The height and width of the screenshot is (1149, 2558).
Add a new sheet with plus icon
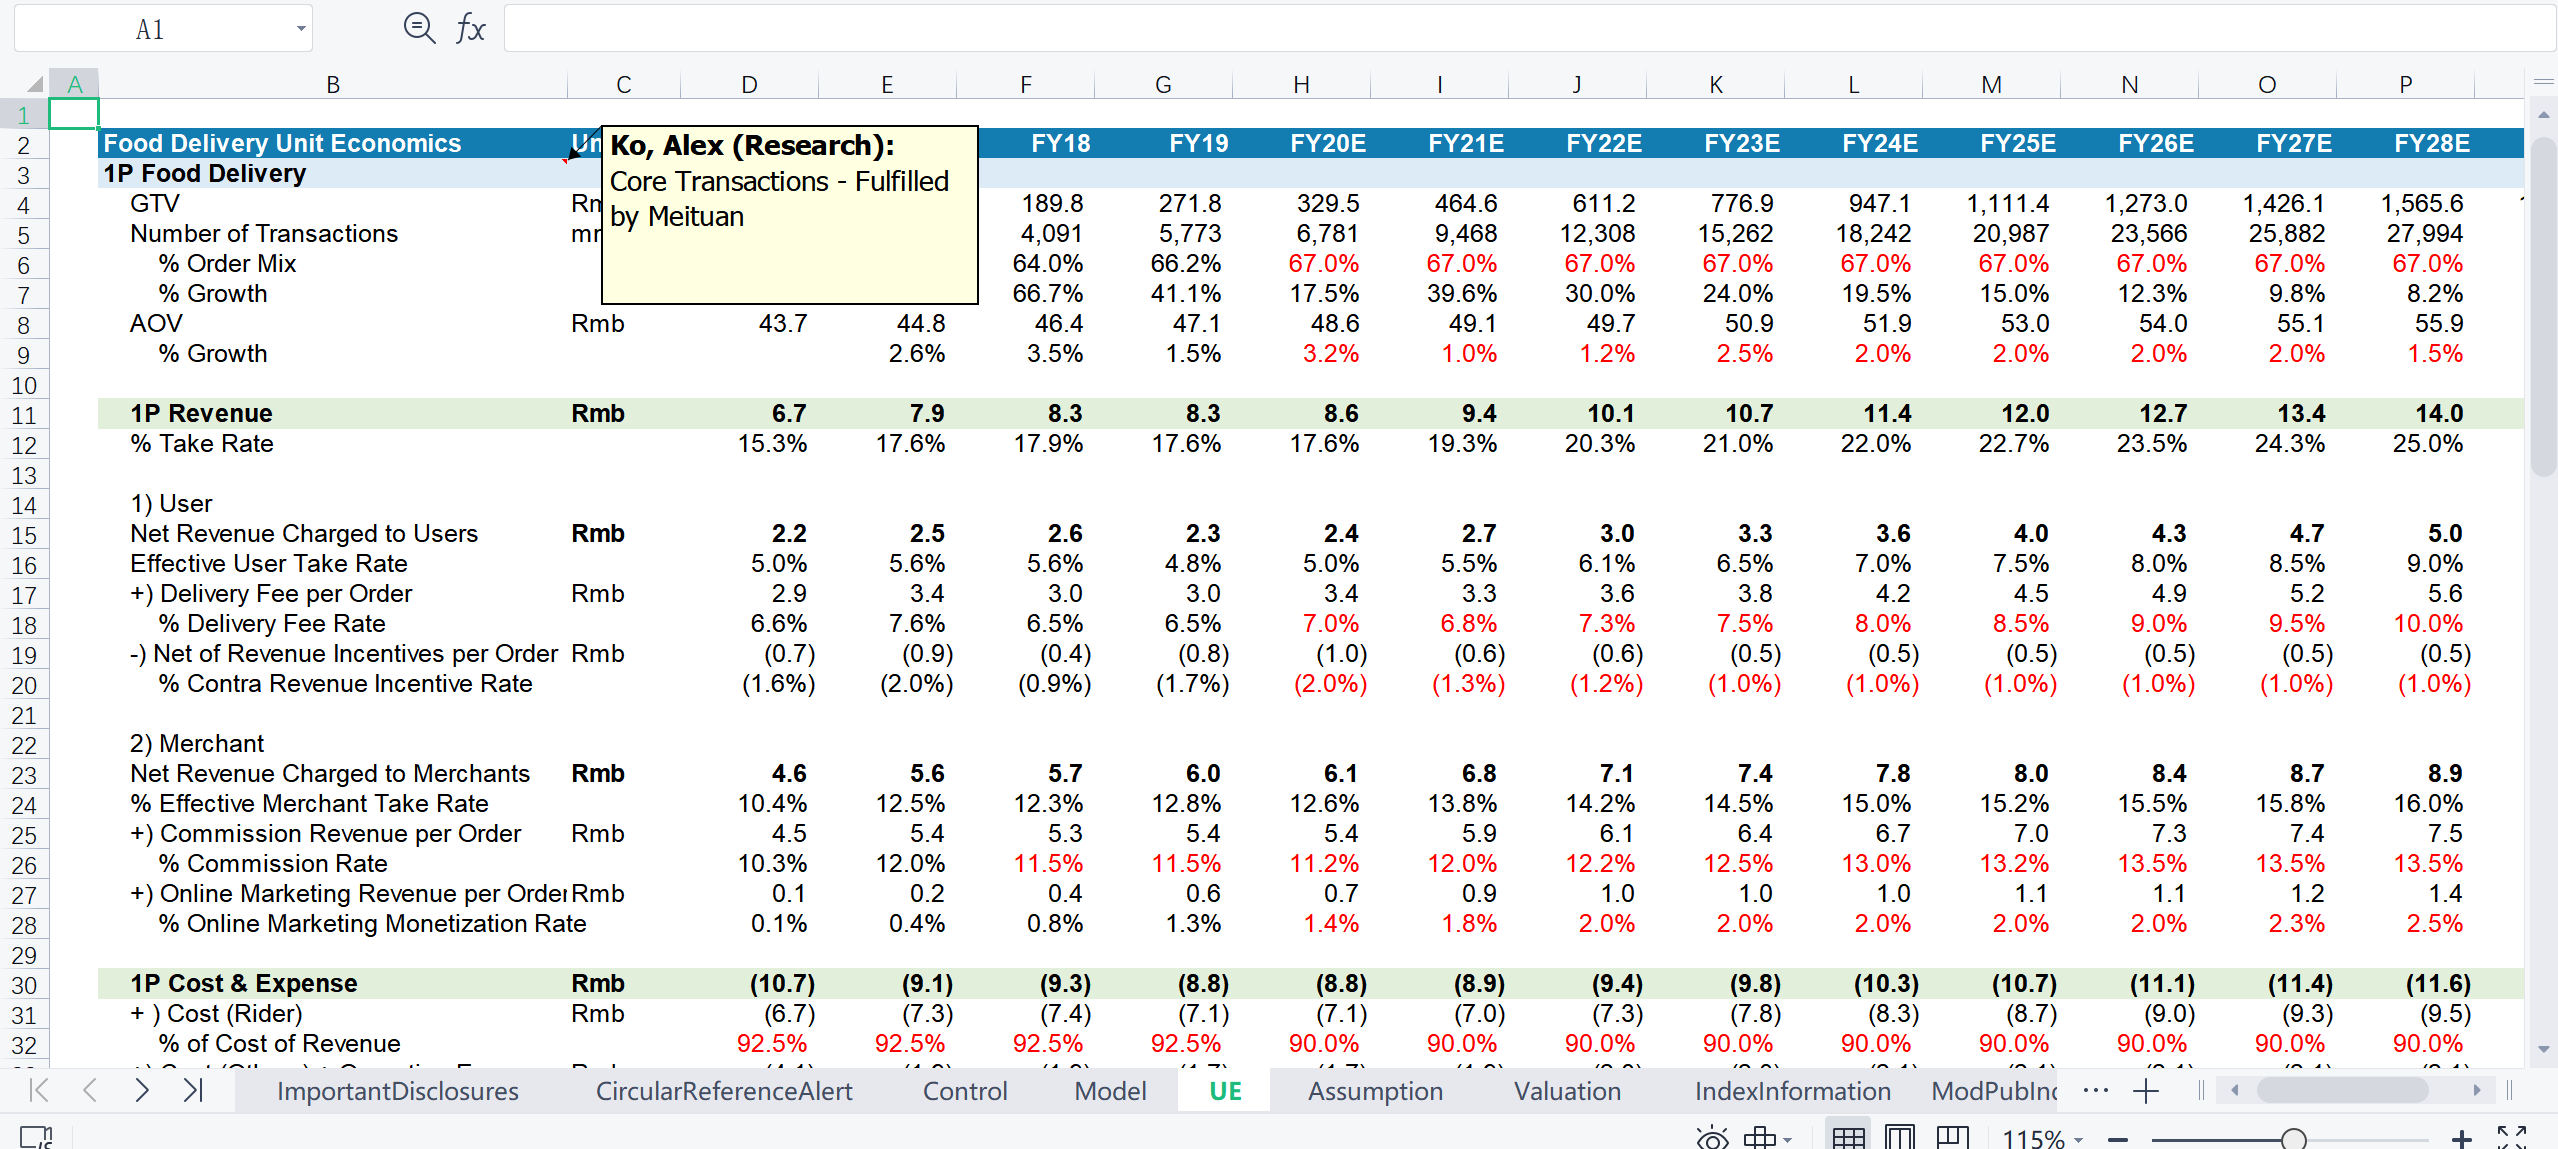[x=2145, y=1091]
